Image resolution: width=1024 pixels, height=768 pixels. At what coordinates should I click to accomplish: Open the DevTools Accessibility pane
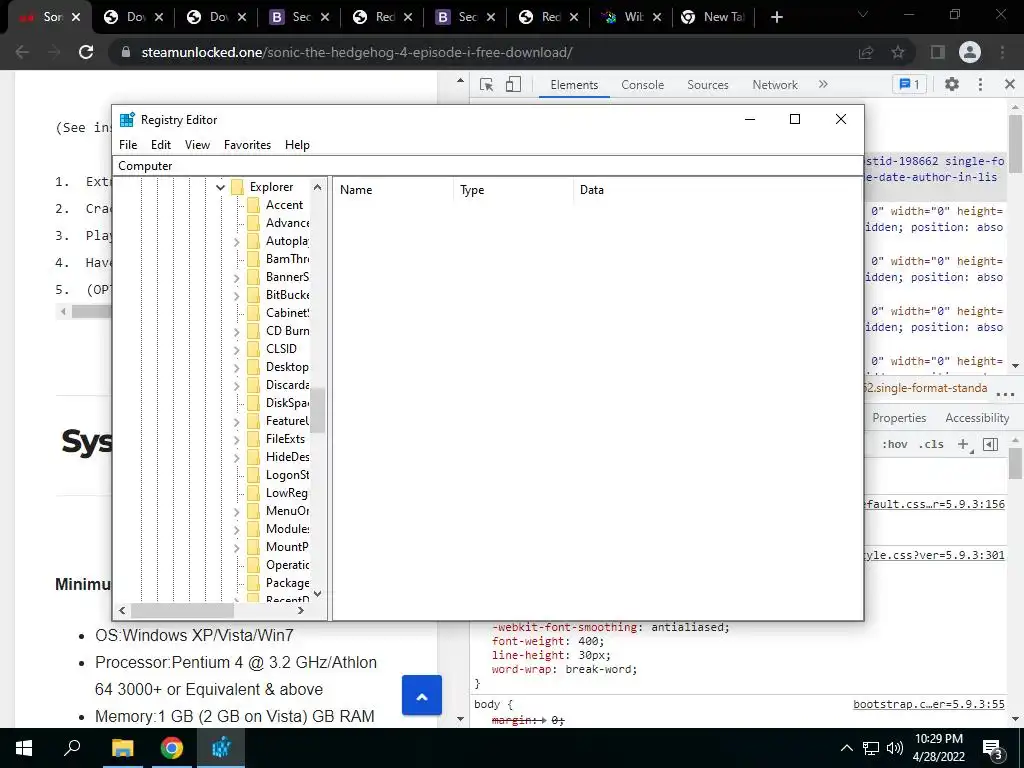coord(977,418)
